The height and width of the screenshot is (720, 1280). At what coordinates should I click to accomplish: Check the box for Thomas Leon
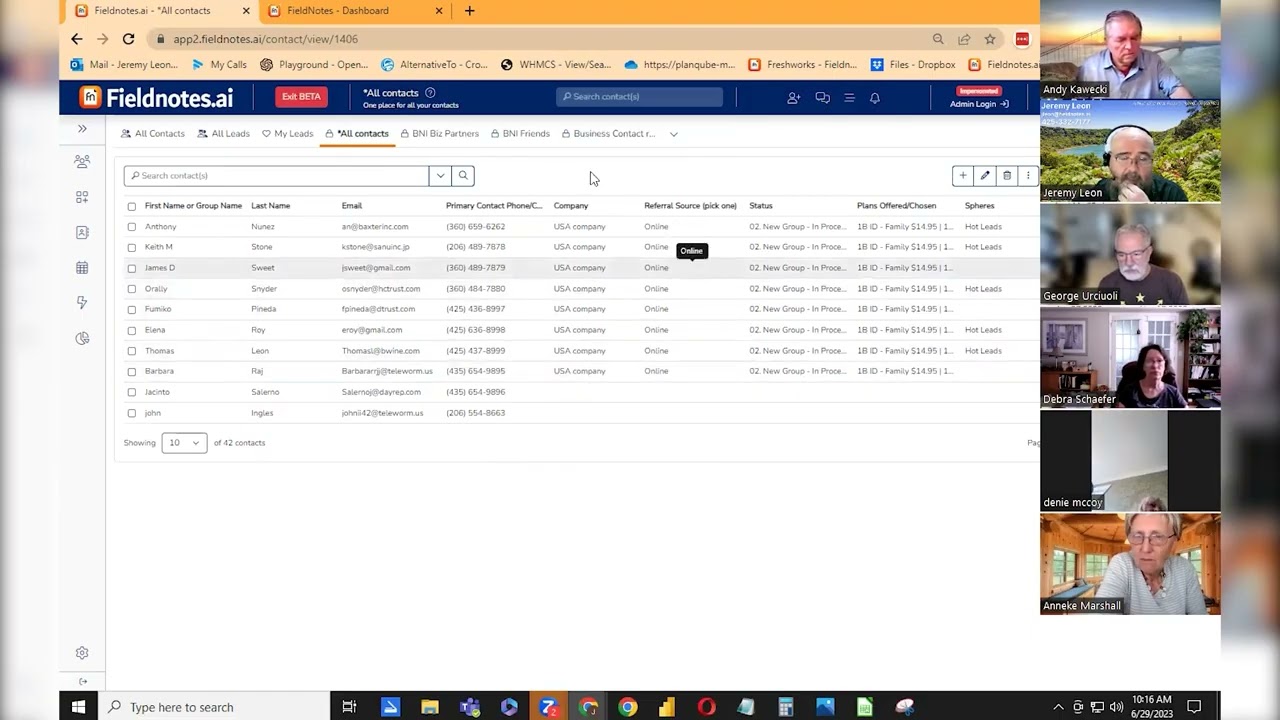[131, 351]
